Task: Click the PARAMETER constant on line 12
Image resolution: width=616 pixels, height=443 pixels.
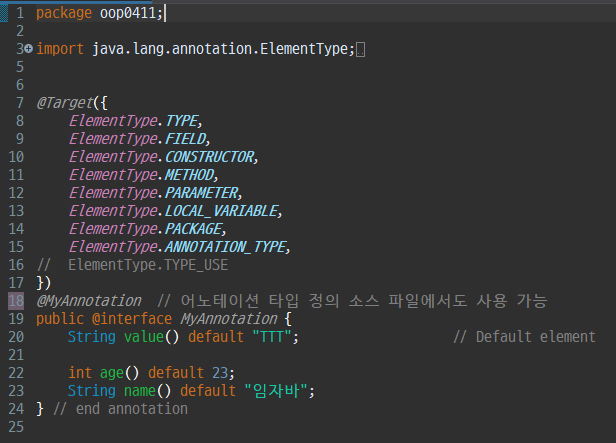Action: tap(201, 193)
